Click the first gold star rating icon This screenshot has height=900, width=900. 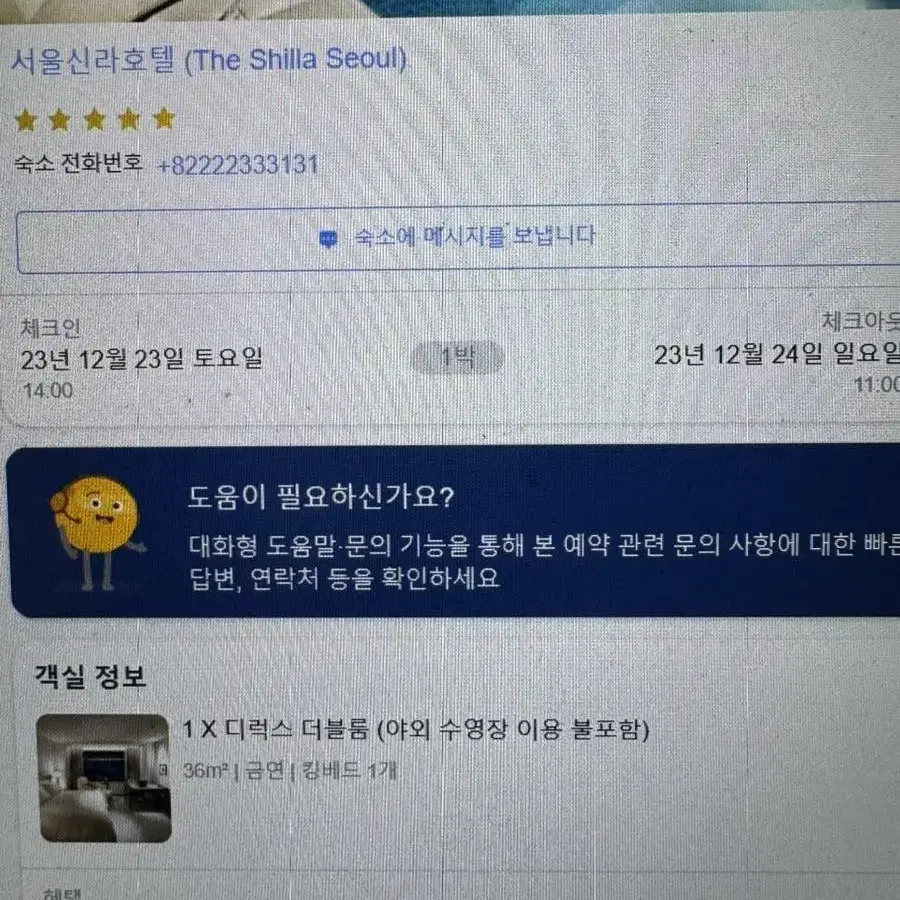coord(26,121)
